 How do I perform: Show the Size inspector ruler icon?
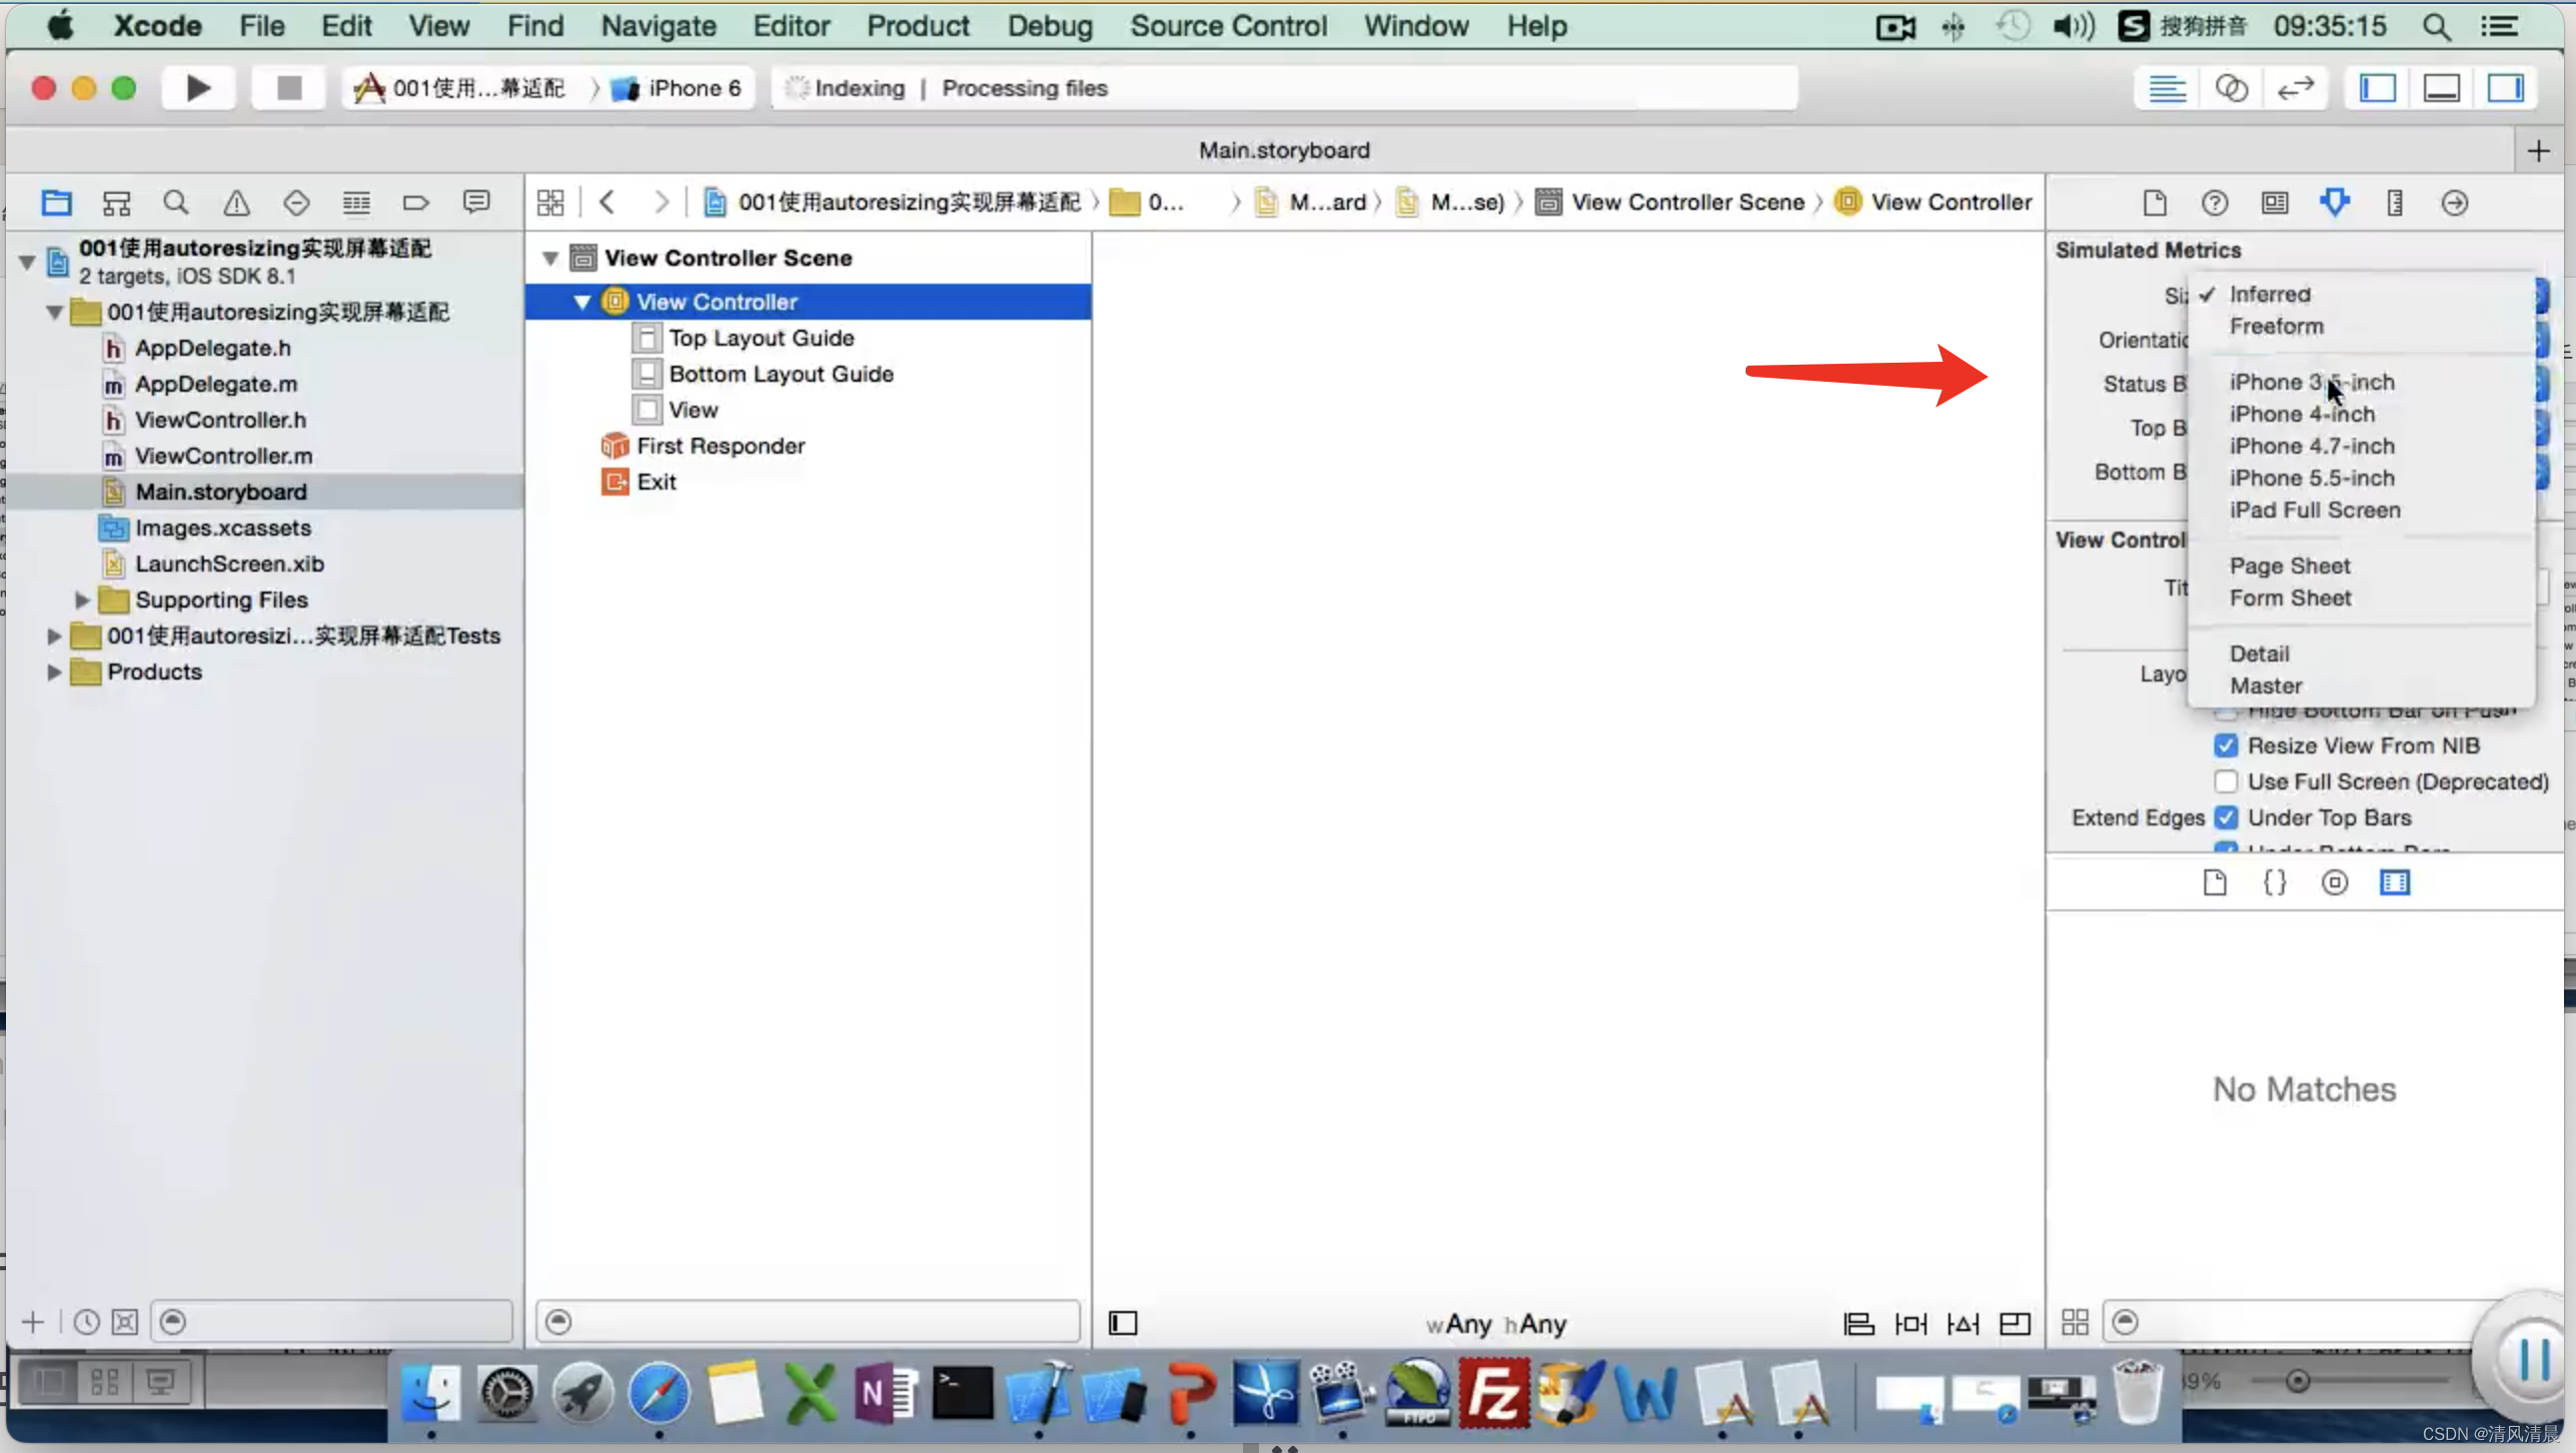2395,203
